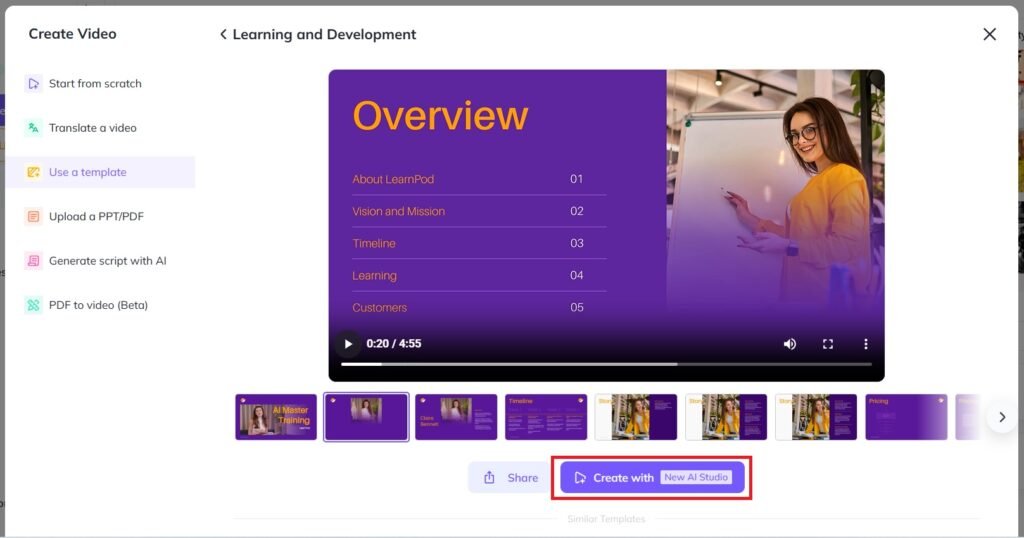Image resolution: width=1024 pixels, height=538 pixels.
Task: Open Generate script with AI
Action: pos(100,261)
